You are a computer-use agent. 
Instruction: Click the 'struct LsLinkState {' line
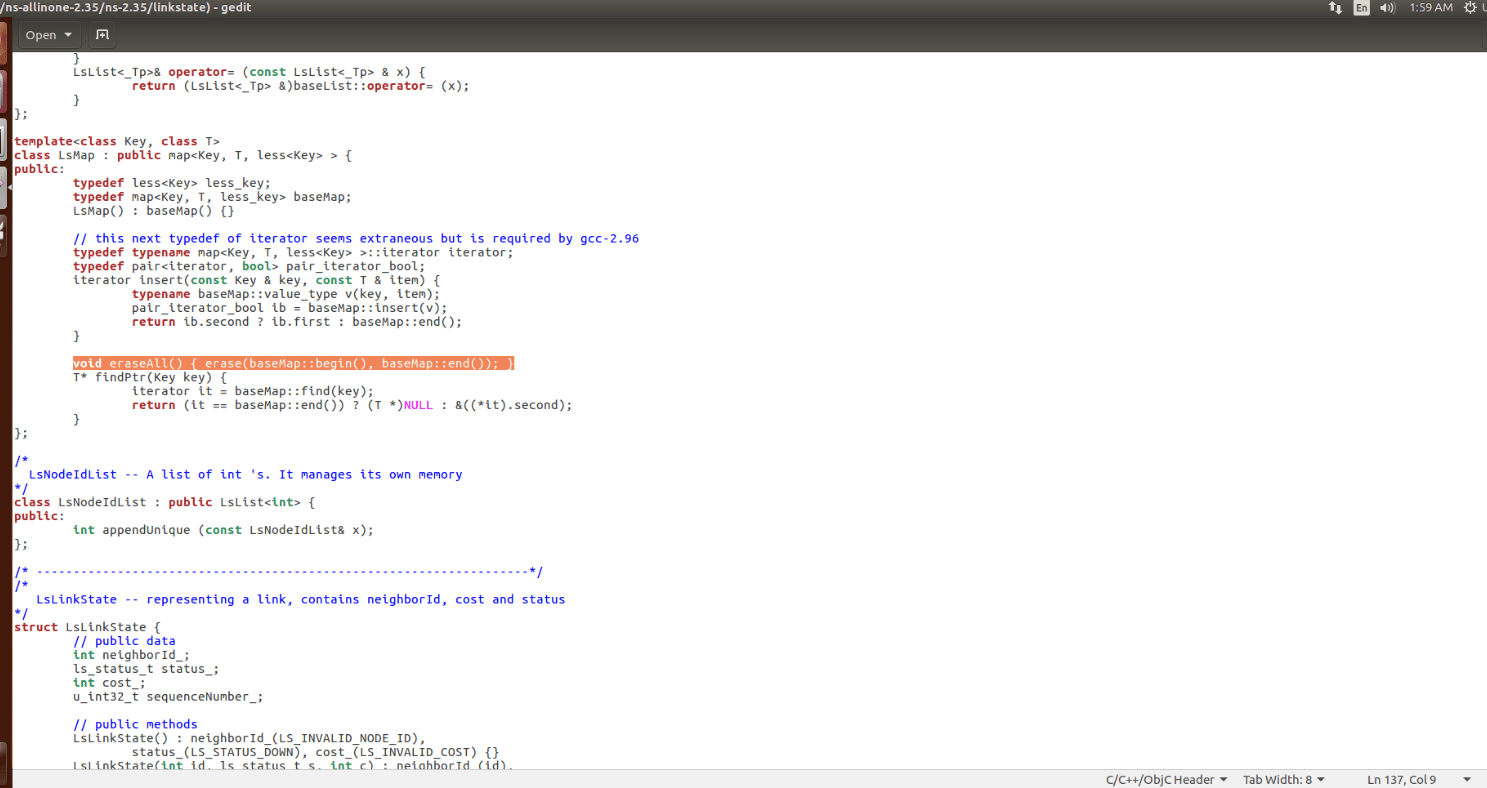coord(87,627)
